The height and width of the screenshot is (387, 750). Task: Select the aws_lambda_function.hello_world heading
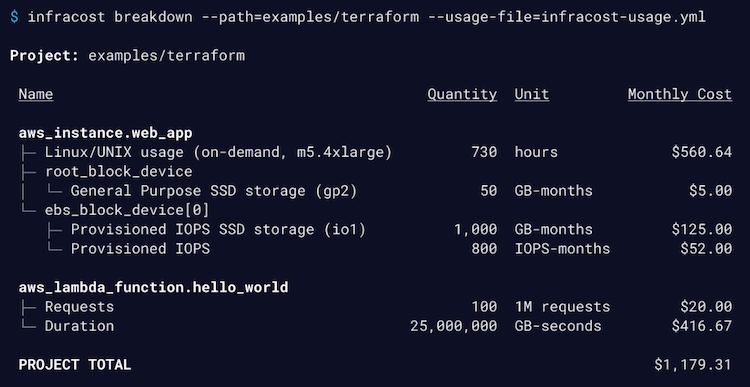tap(154, 287)
